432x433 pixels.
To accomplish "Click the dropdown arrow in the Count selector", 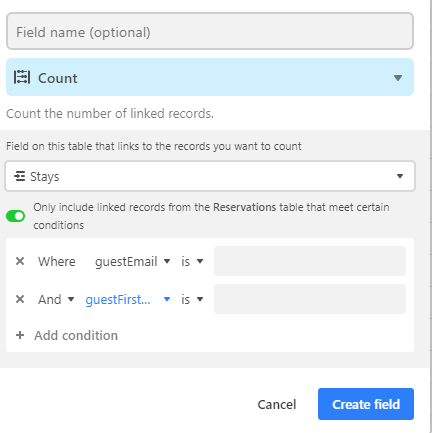I will [x=398, y=78].
